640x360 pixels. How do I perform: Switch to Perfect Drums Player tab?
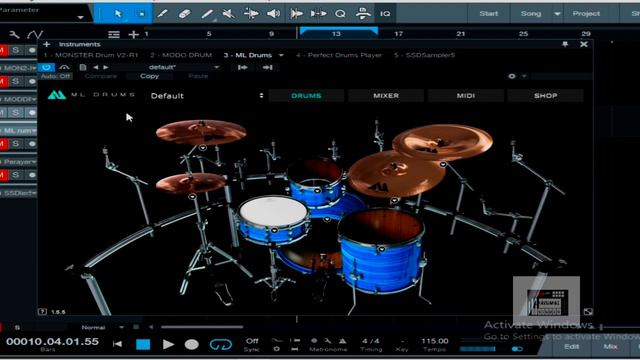tap(339, 55)
